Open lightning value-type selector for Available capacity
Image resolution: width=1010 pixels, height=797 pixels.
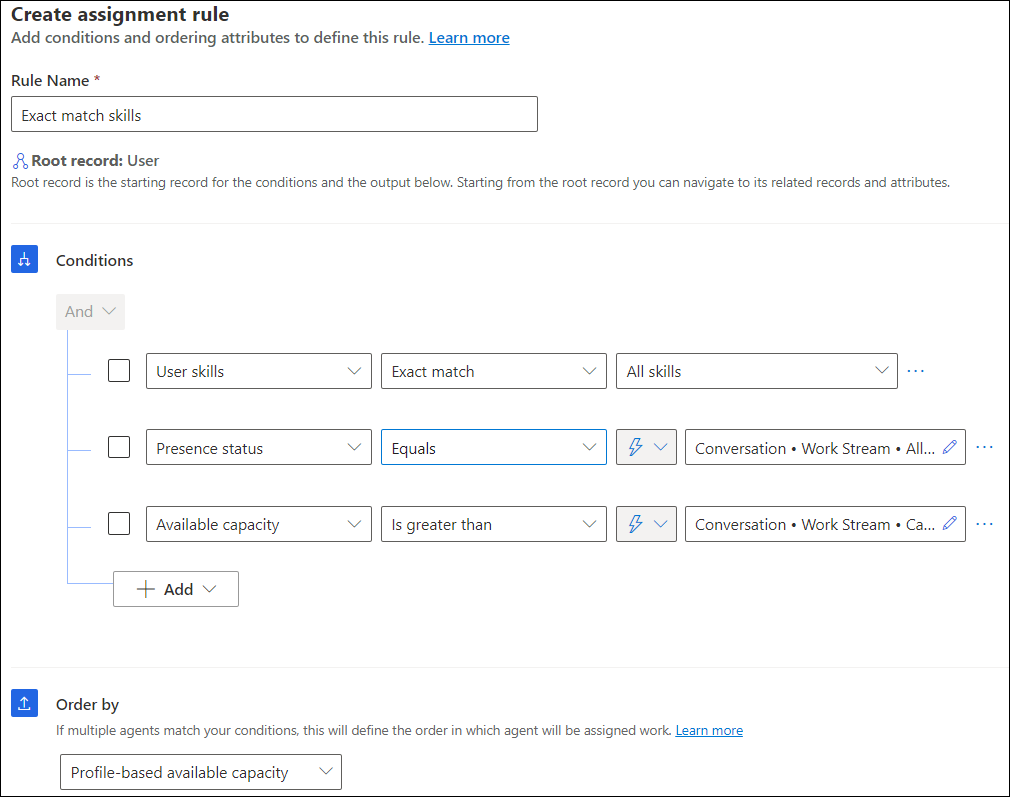click(x=646, y=524)
